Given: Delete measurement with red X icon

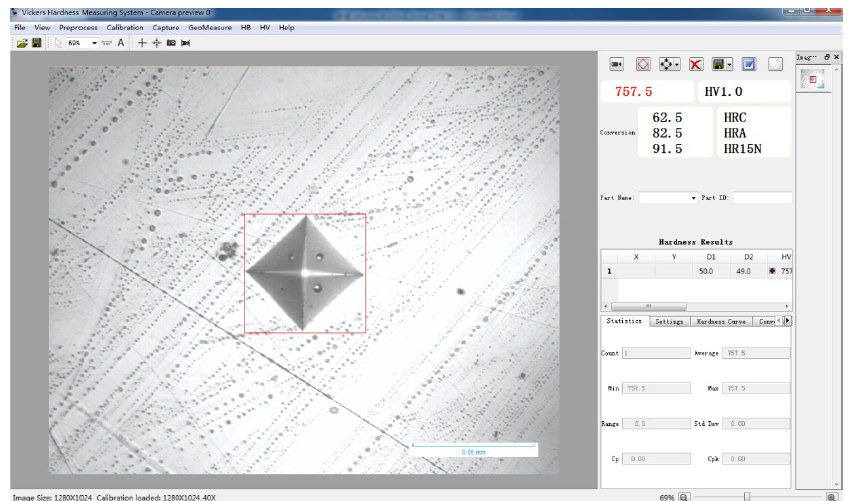Looking at the screenshot, I should click(x=696, y=64).
